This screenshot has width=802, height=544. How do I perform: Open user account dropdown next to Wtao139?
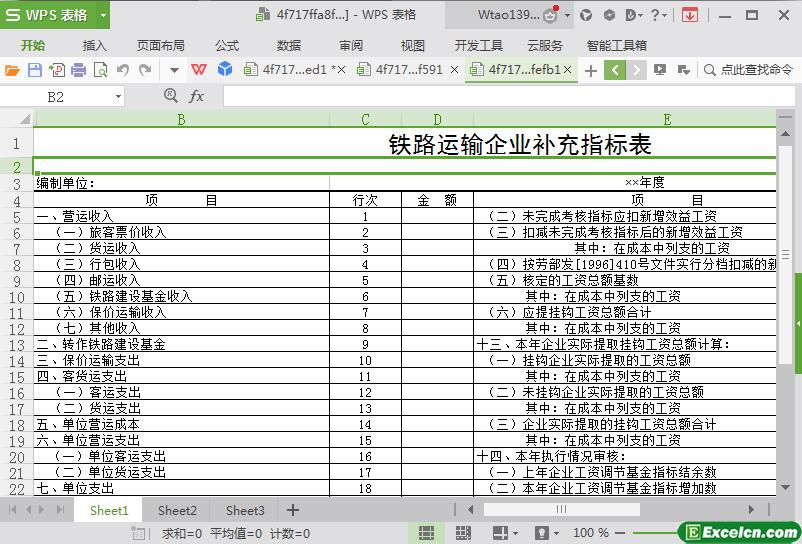[x=567, y=15]
